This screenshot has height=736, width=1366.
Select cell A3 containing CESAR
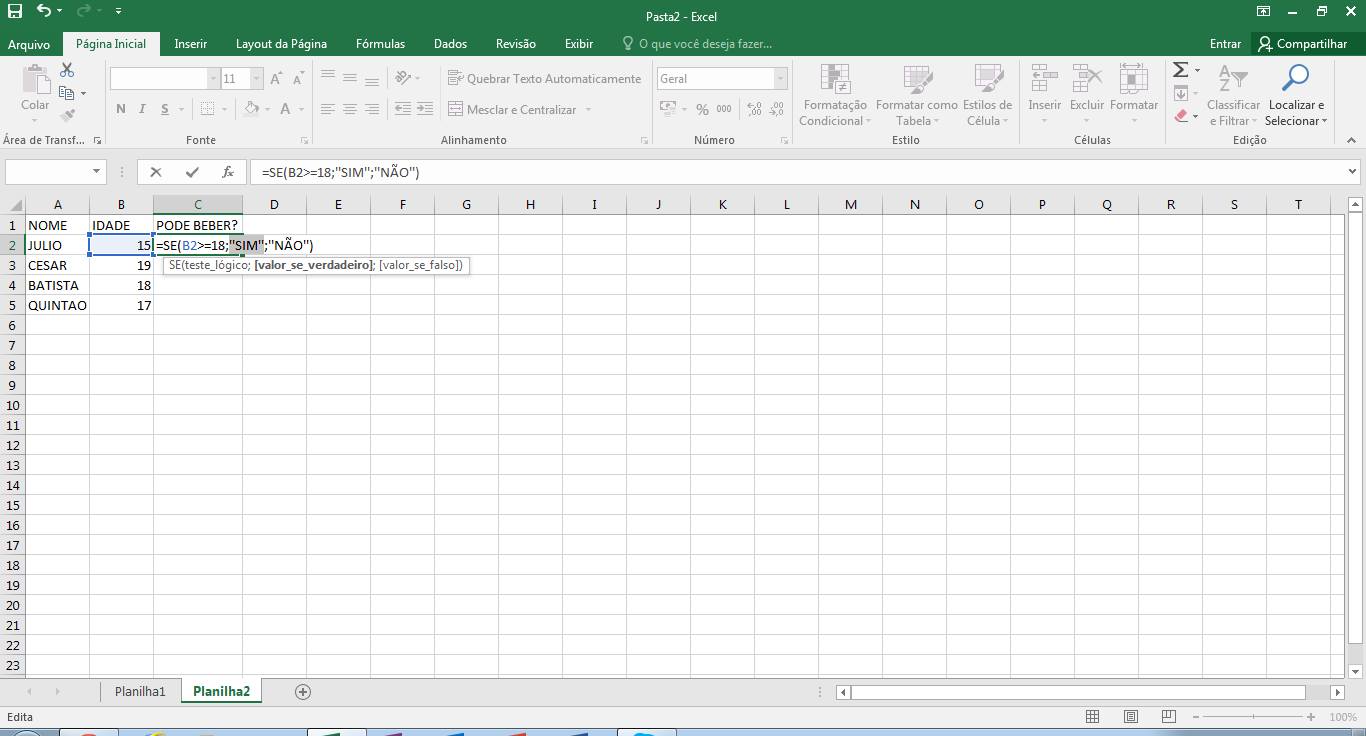(57, 265)
